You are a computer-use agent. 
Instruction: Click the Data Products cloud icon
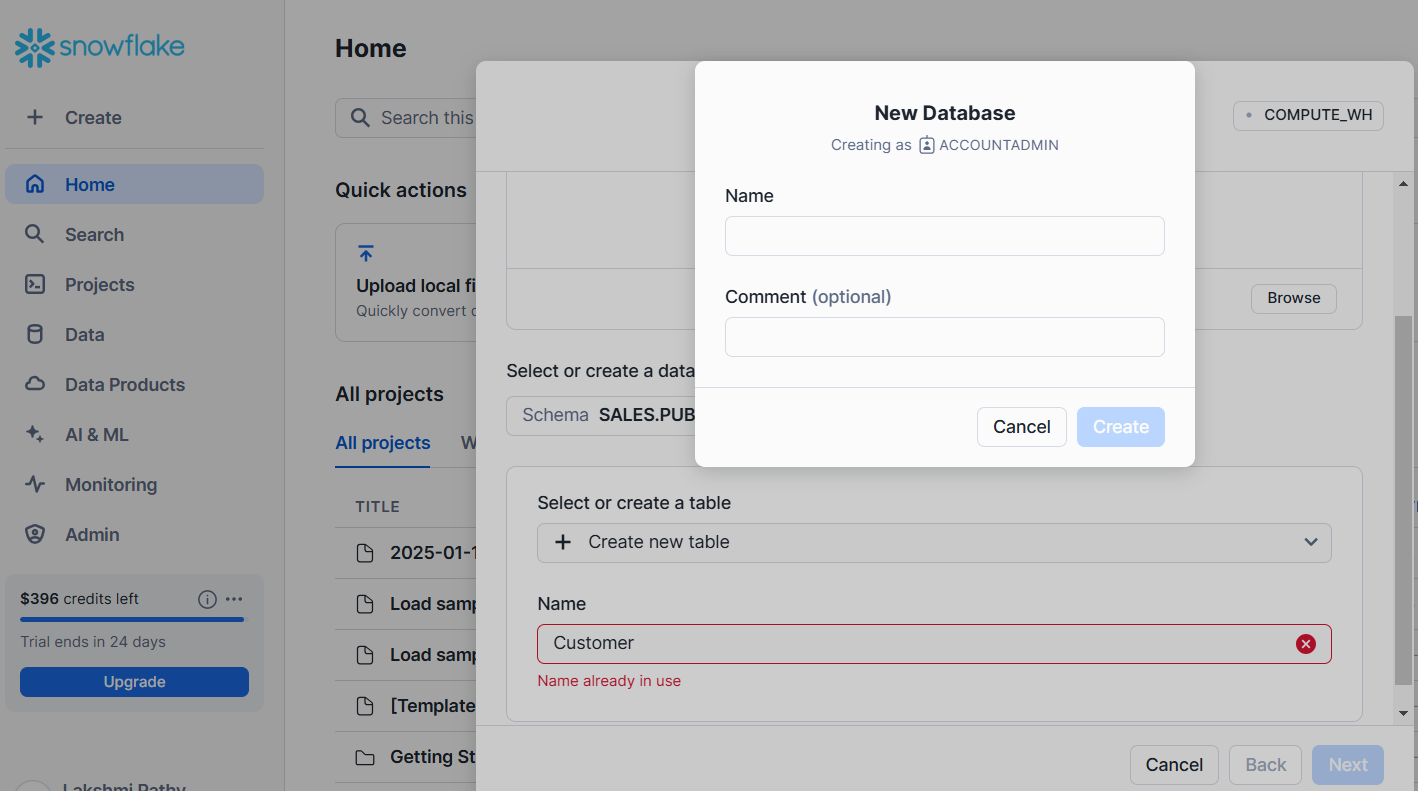coord(35,384)
